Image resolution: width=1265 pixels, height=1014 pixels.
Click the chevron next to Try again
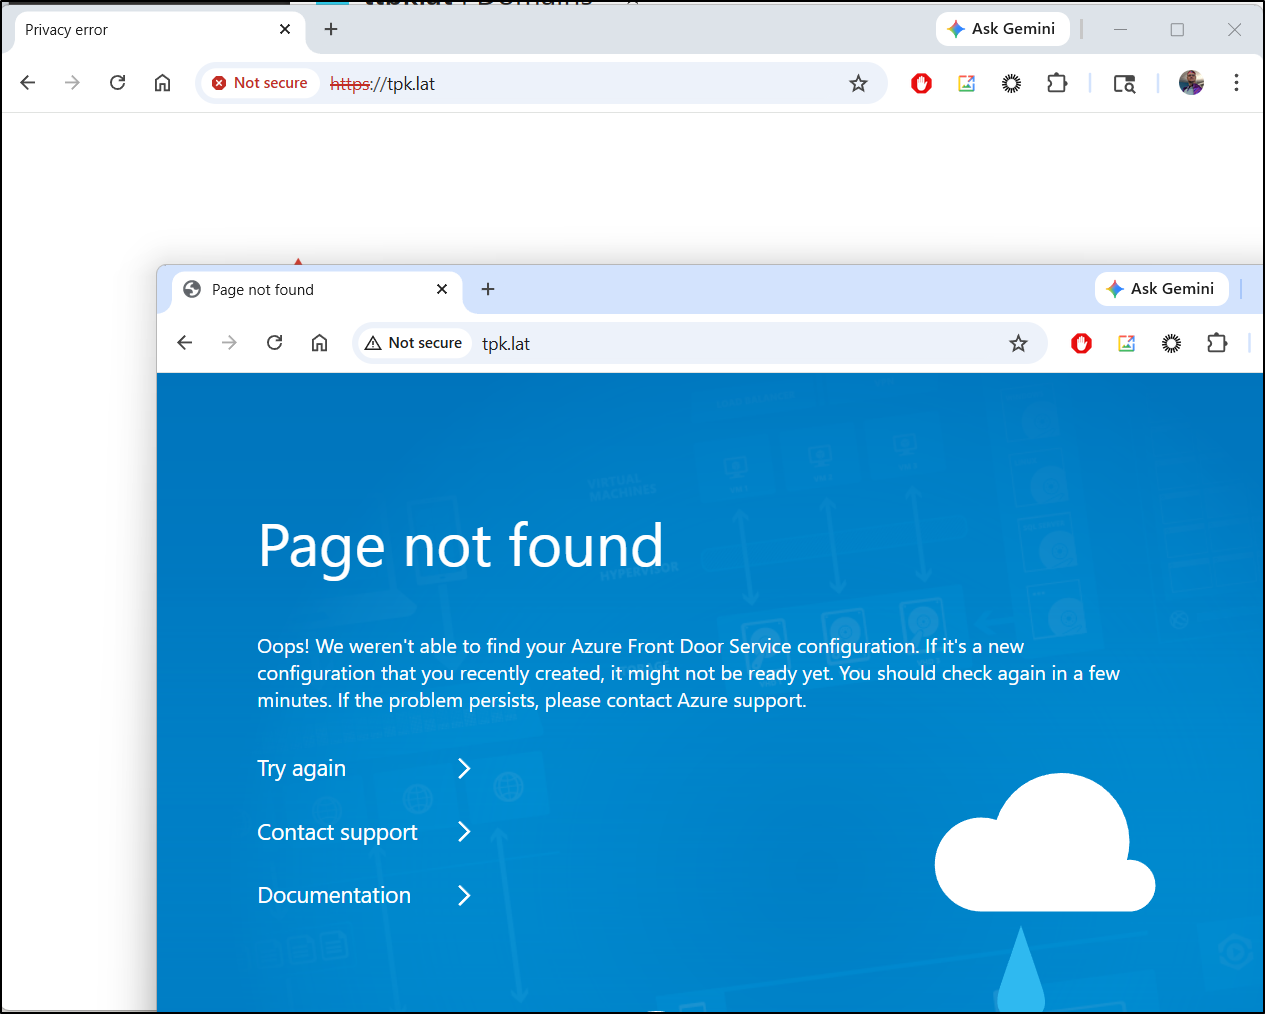tap(464, 769)
